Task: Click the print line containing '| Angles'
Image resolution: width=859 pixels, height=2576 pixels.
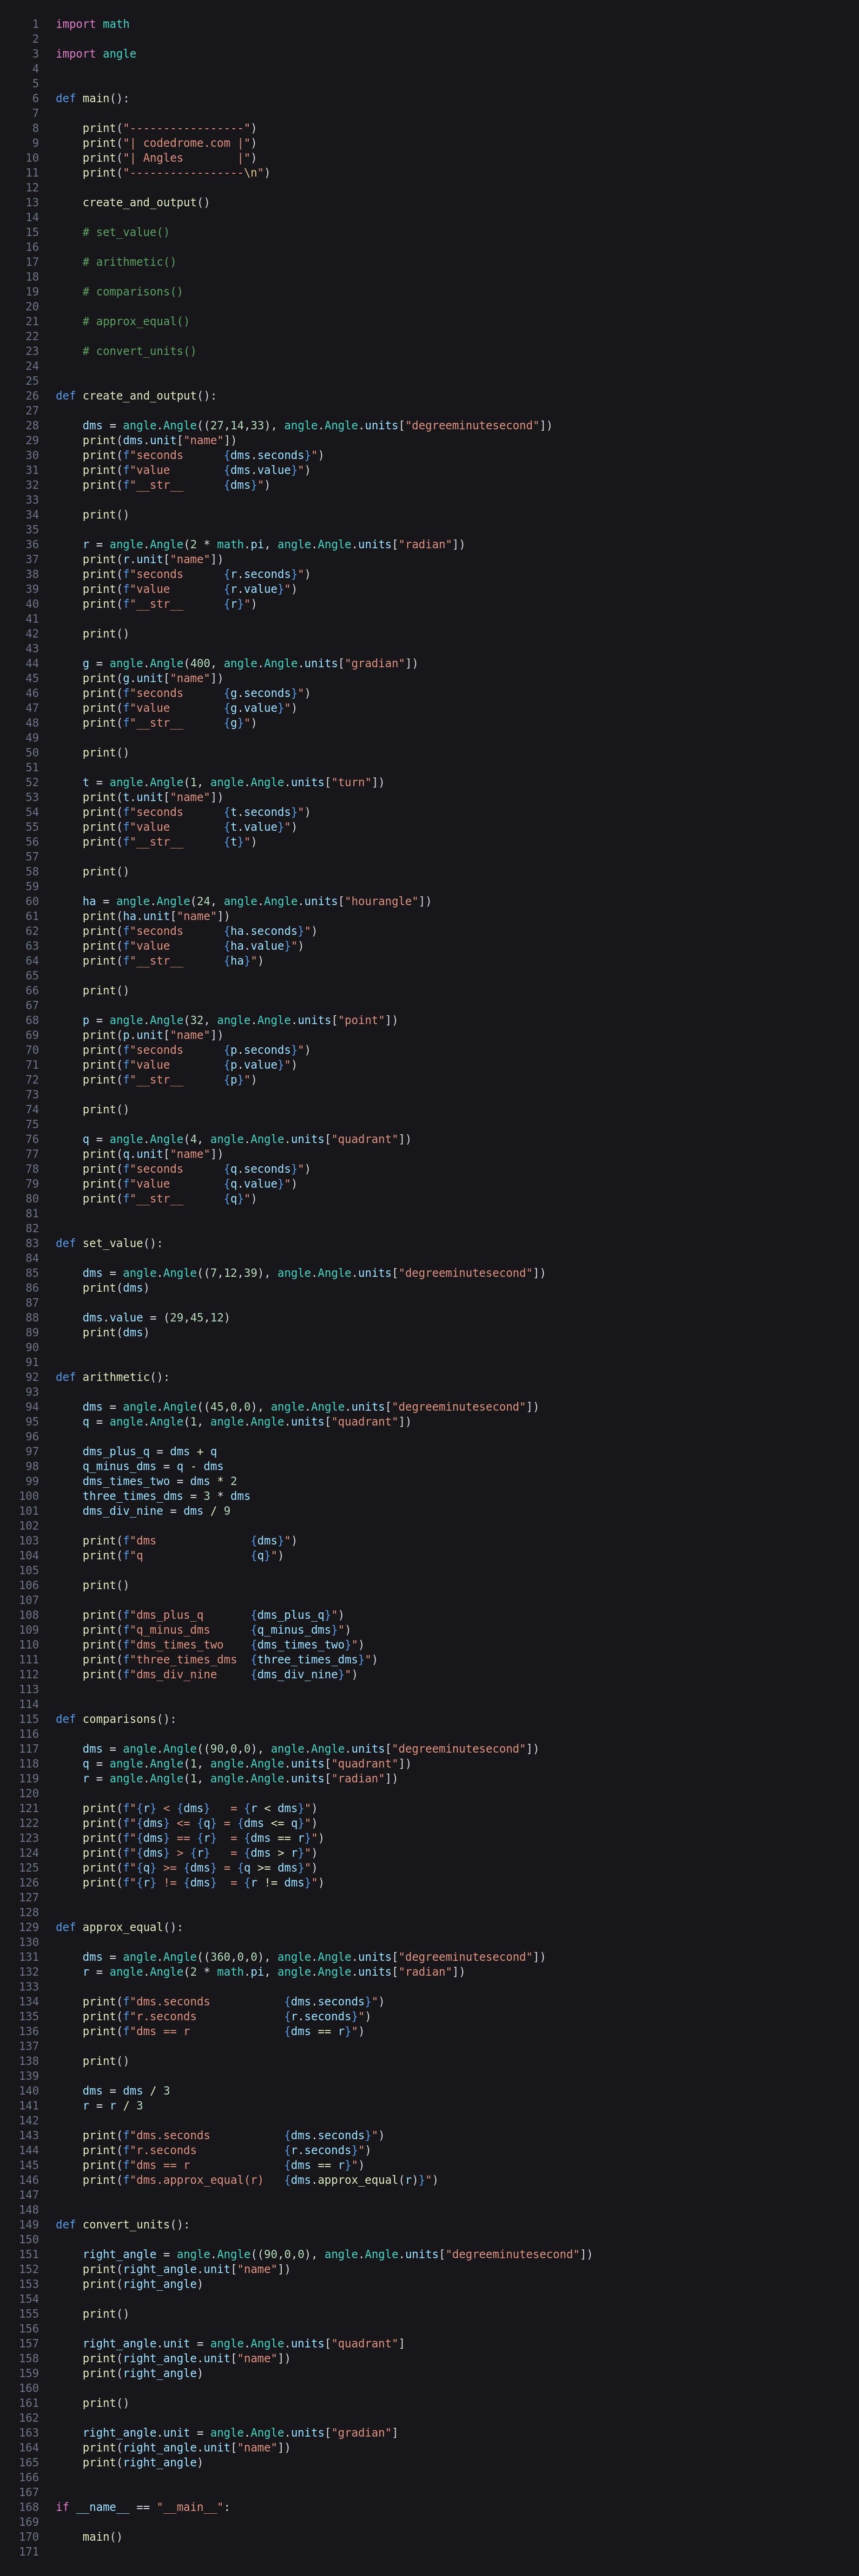Action: [x=169, y=158]
